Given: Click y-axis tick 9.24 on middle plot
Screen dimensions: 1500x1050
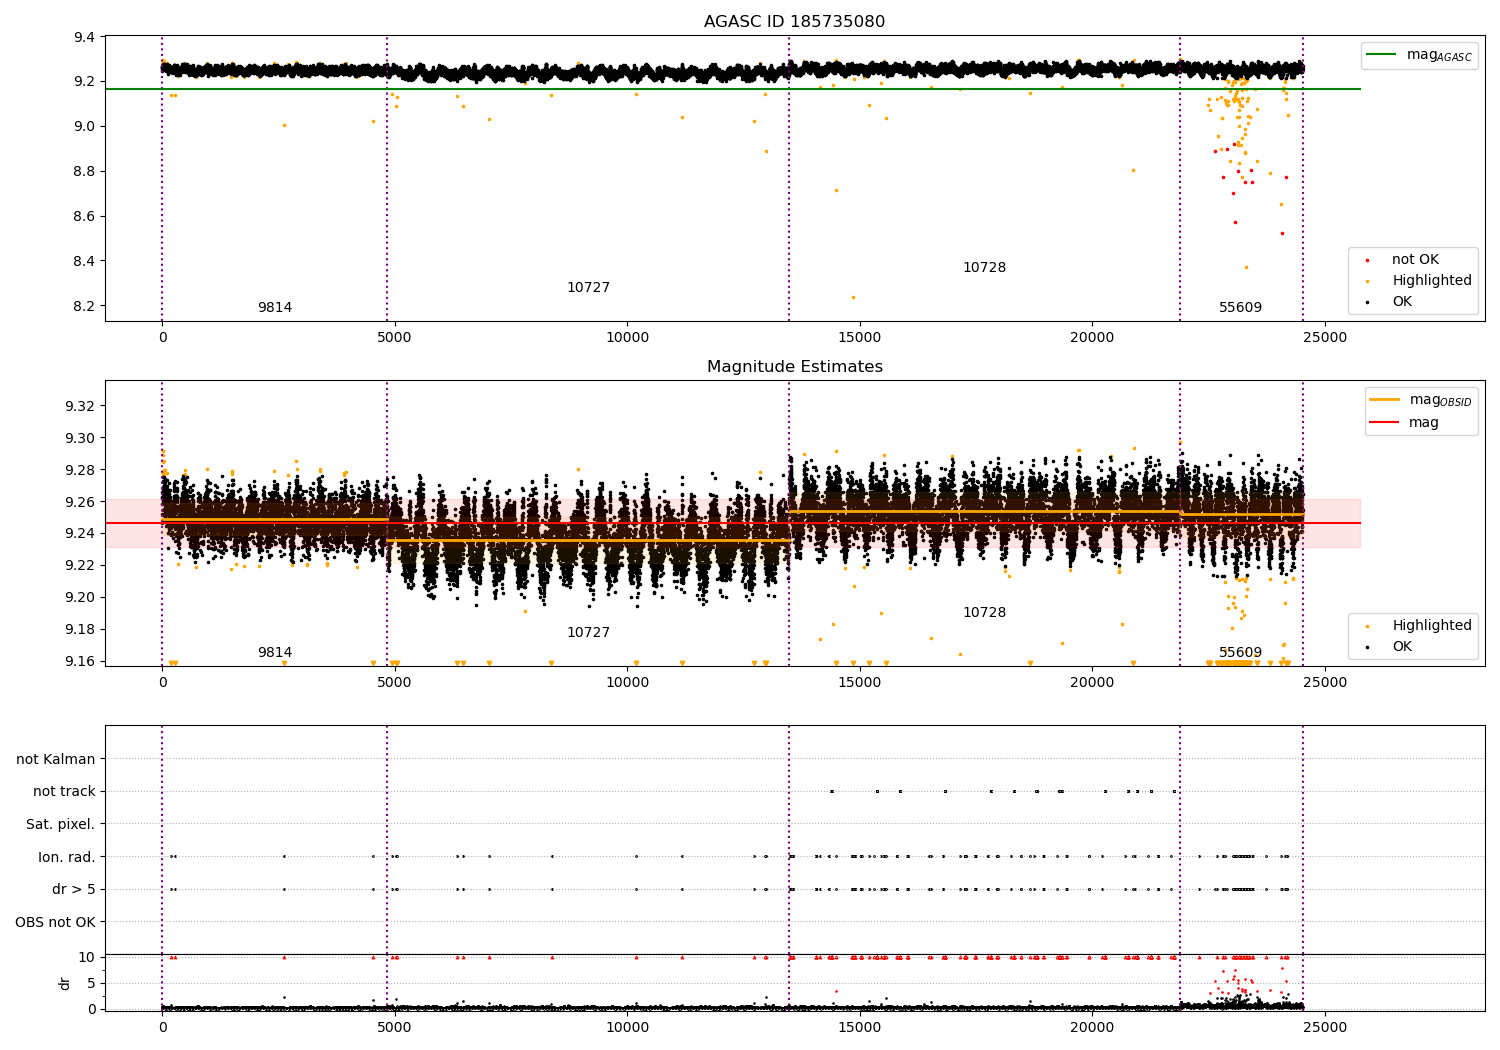Looking at the screenshot, I should point(80,534).
